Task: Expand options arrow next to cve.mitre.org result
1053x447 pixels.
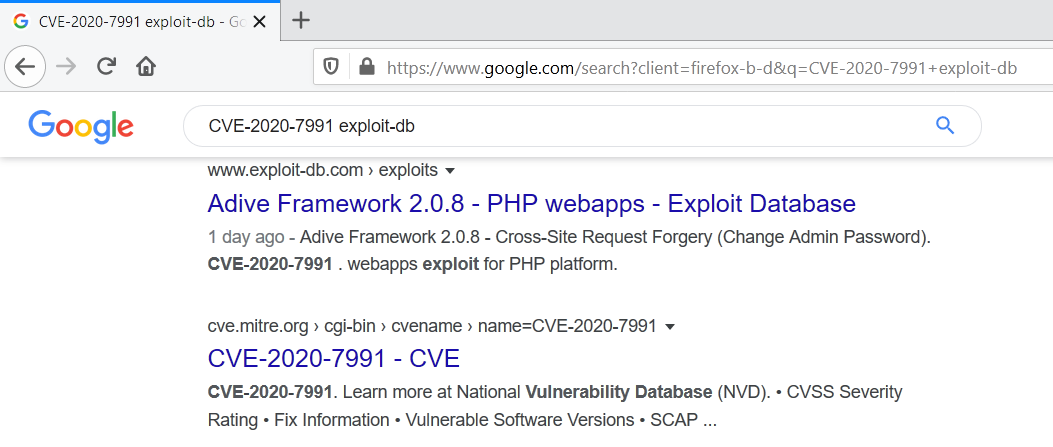Action: [x=669, y=327]
